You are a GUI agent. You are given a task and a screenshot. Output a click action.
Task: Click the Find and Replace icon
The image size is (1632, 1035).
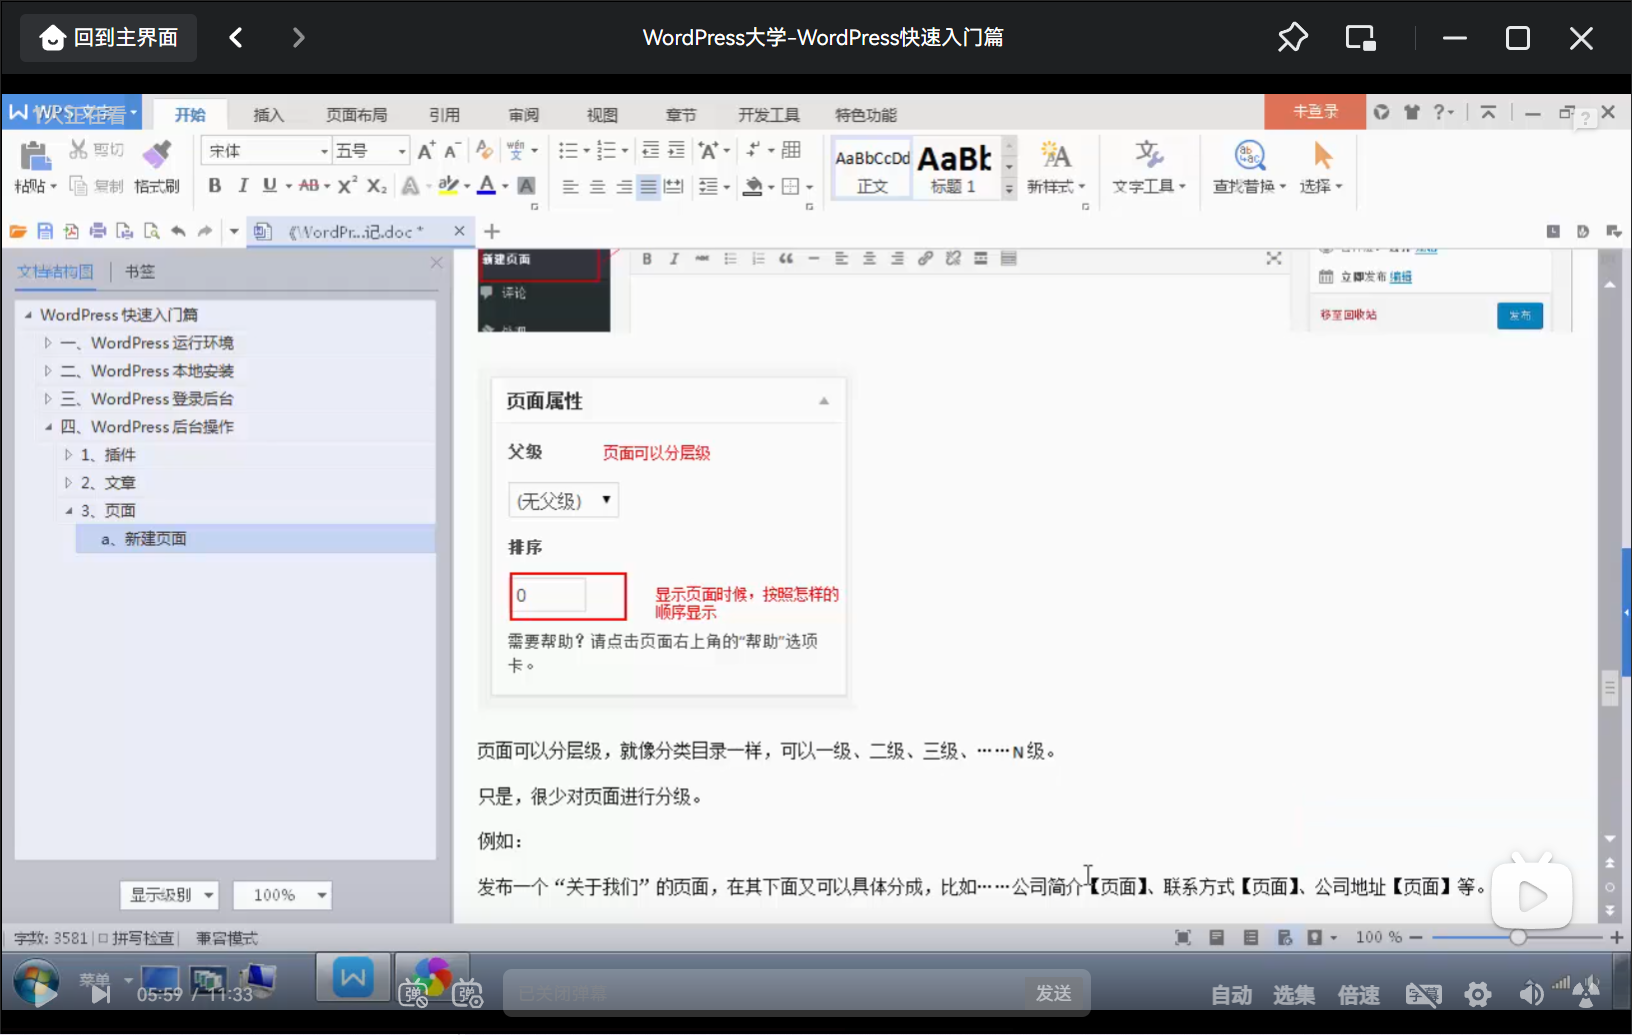(x=1250, y=155)
